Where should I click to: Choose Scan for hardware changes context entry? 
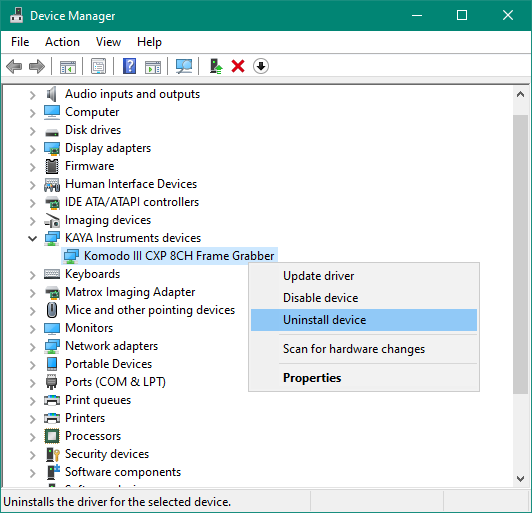pyautogui.click(x=364, y=349)
